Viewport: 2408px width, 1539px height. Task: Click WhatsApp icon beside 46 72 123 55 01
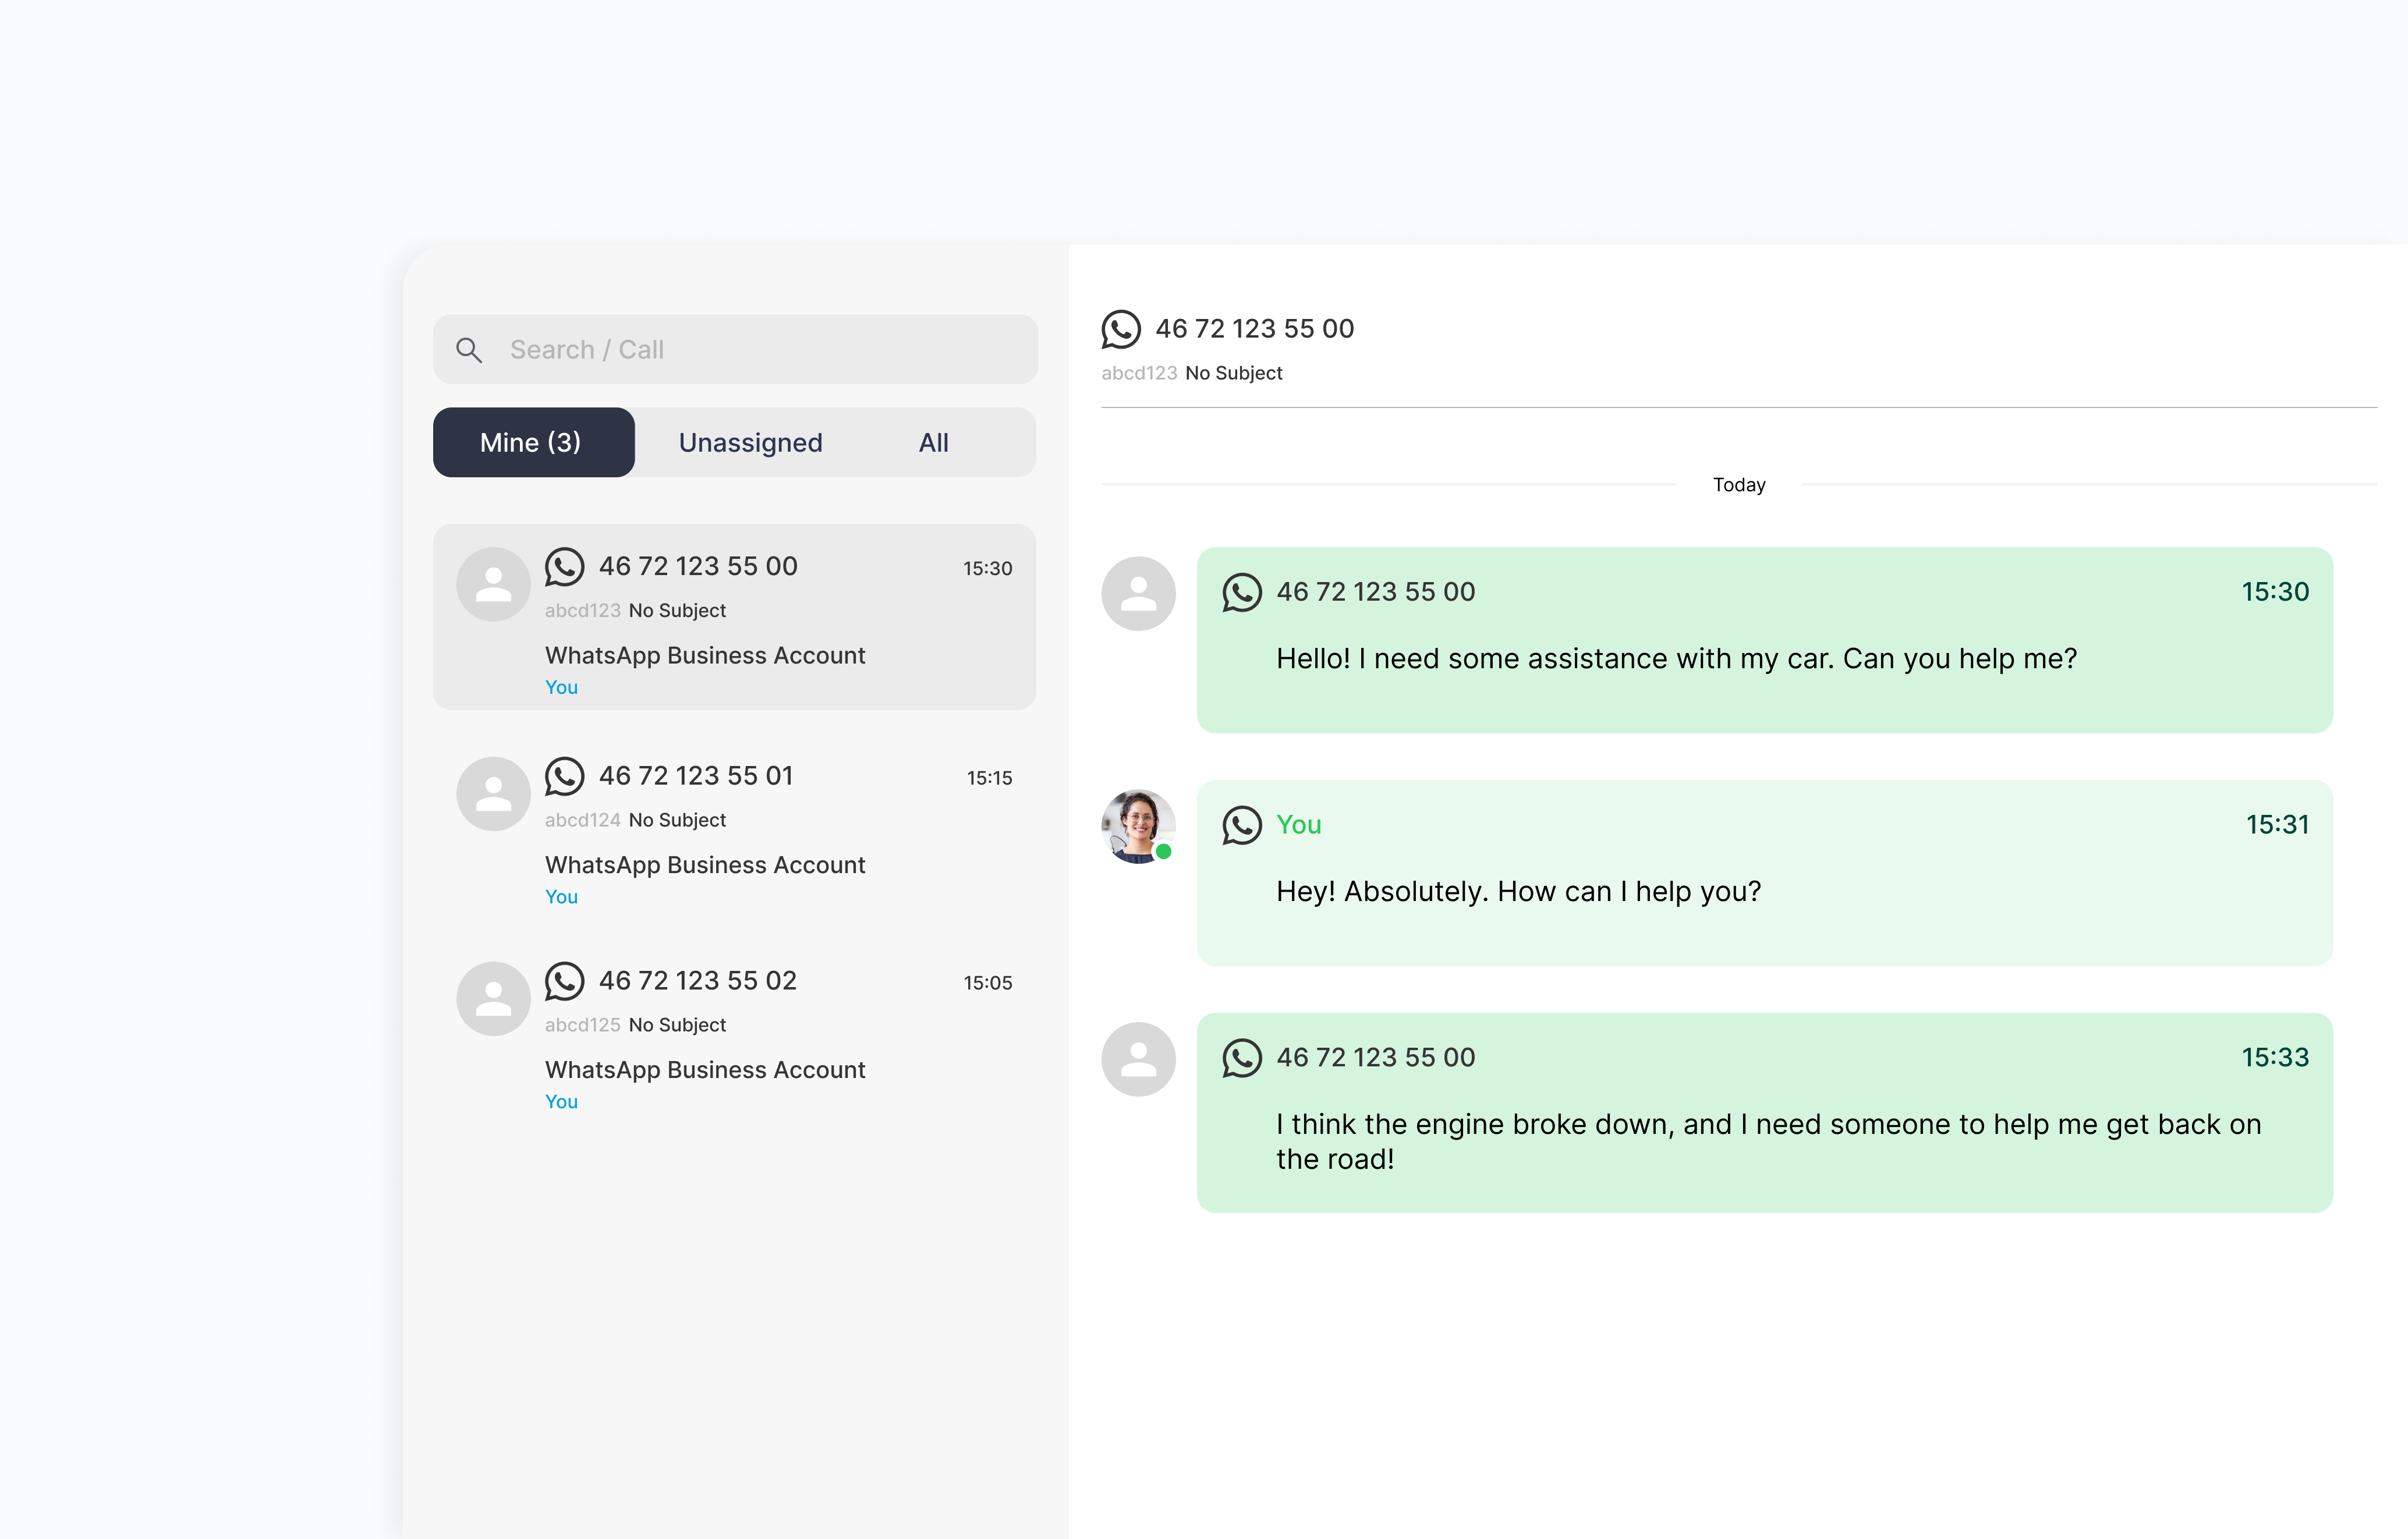564,776
